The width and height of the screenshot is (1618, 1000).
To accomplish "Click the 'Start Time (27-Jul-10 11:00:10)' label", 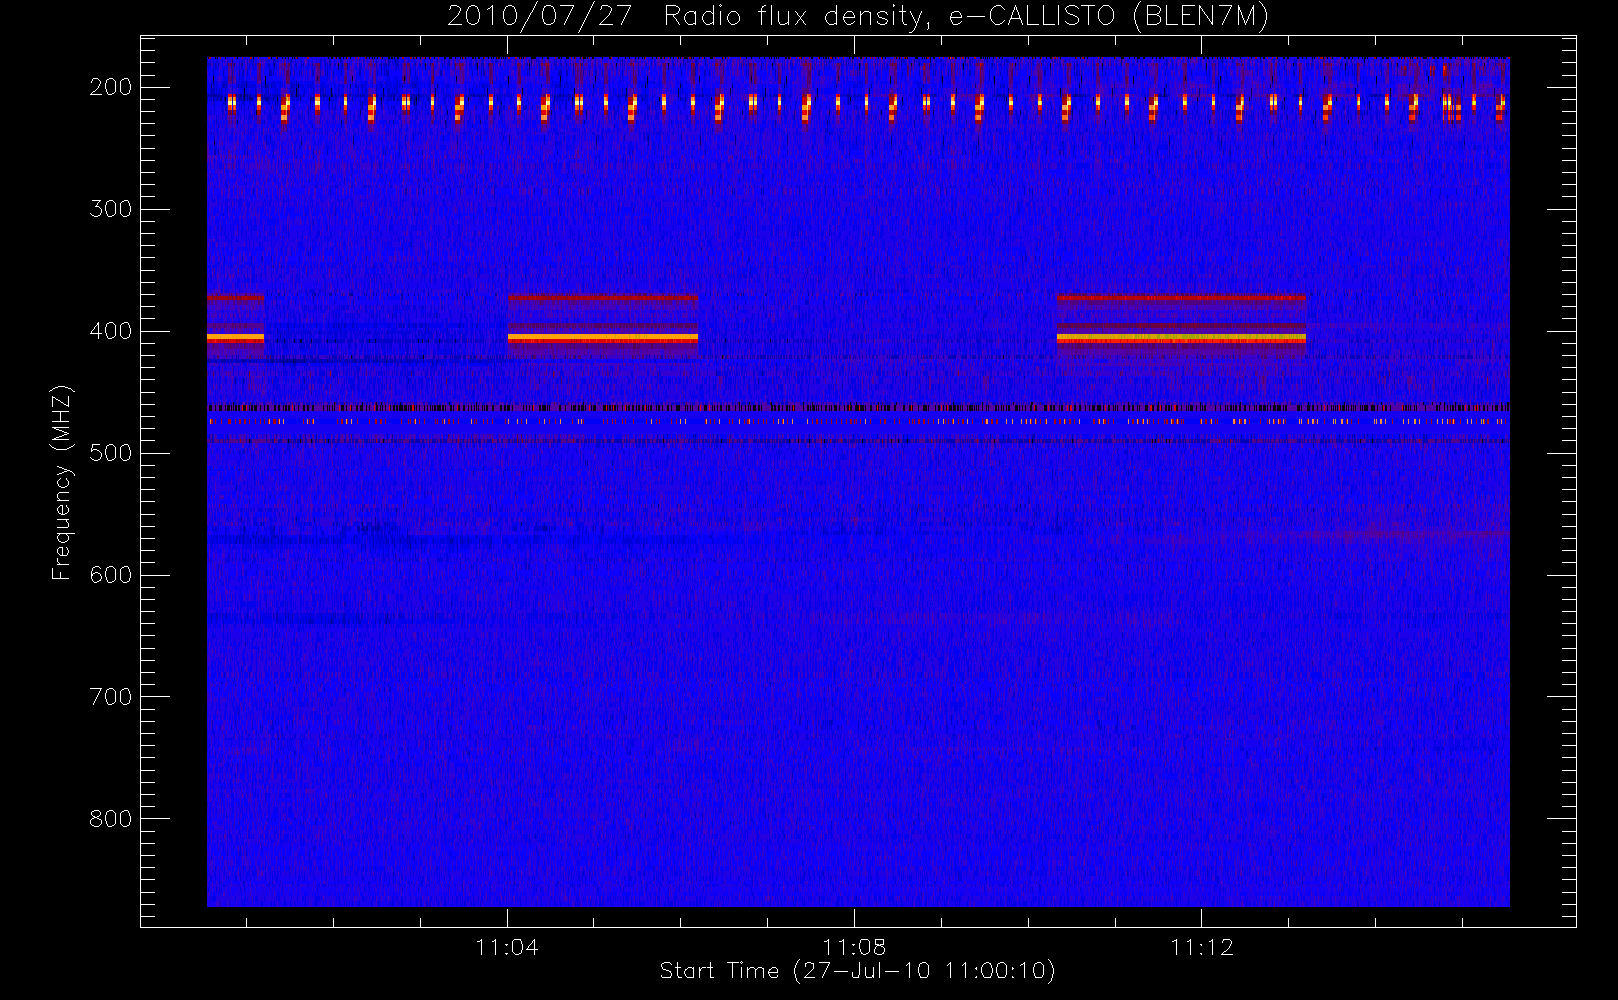I will coord(858,971).
